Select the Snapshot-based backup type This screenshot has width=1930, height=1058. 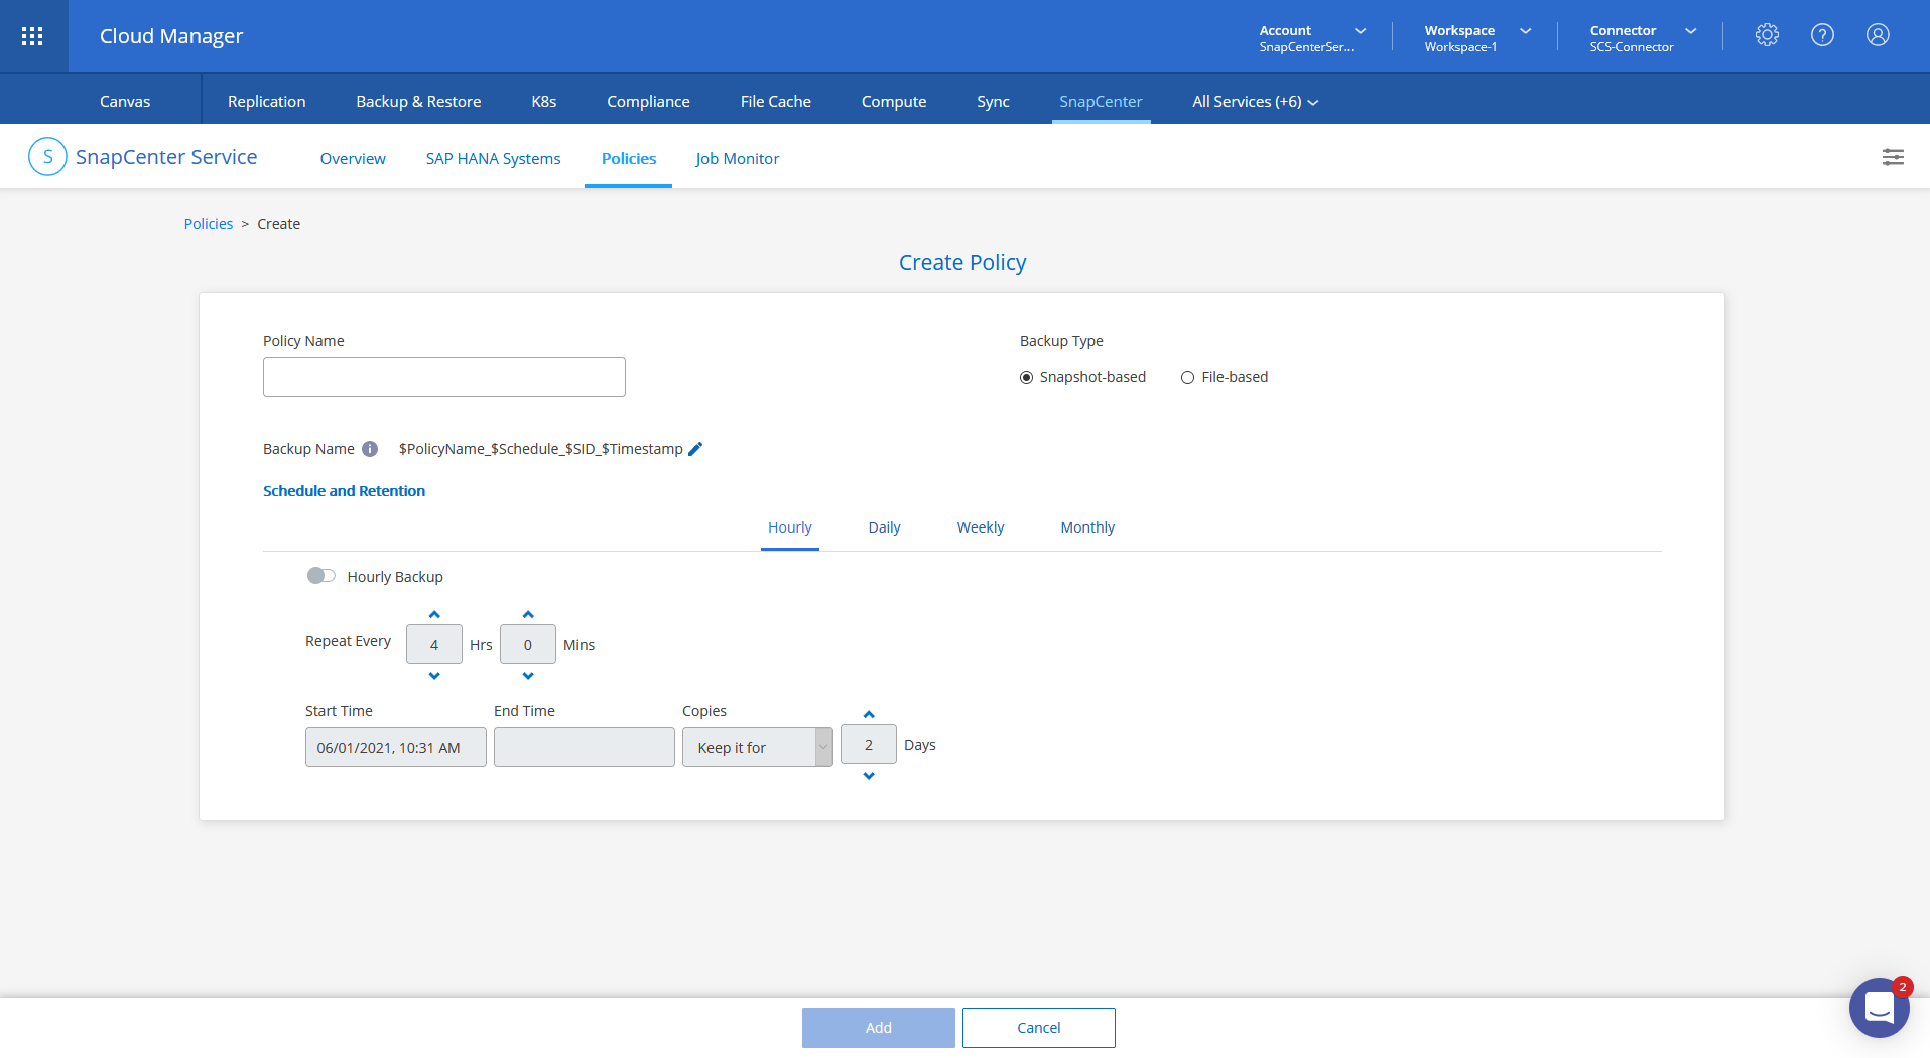[x=1026, y=377]
